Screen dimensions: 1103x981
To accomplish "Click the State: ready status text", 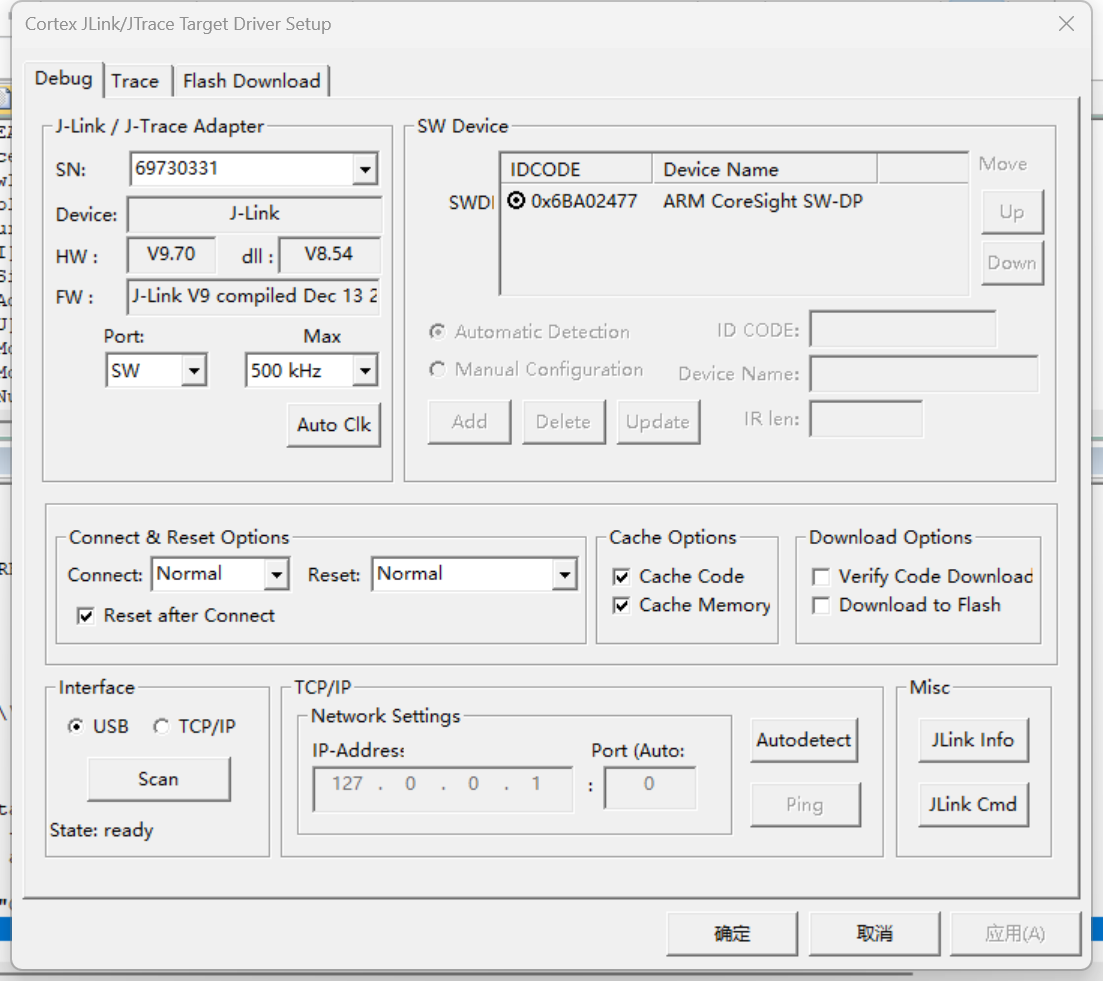I will pos(101,831).
